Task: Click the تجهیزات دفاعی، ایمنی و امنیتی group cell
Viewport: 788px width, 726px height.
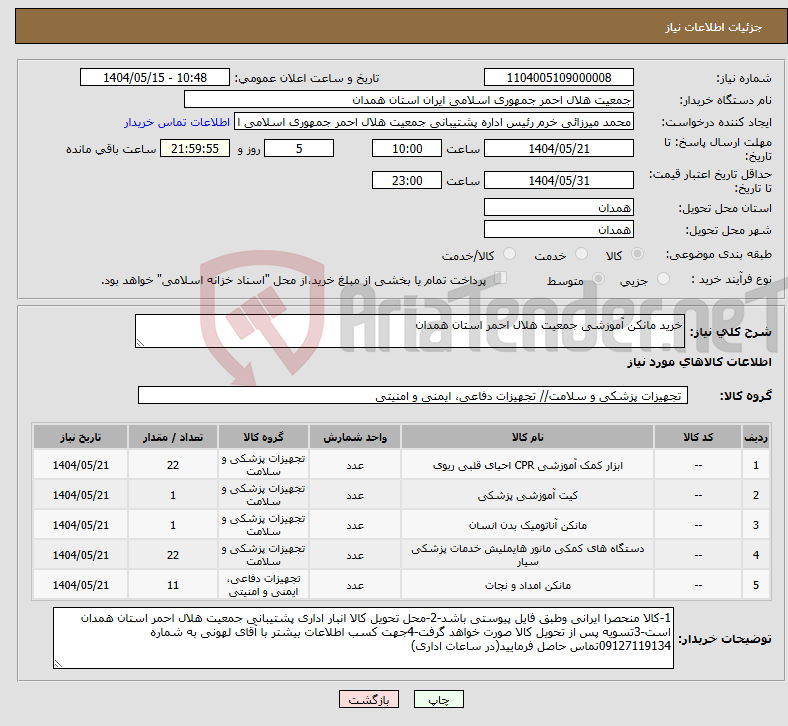Action: (x=263, y=585)
